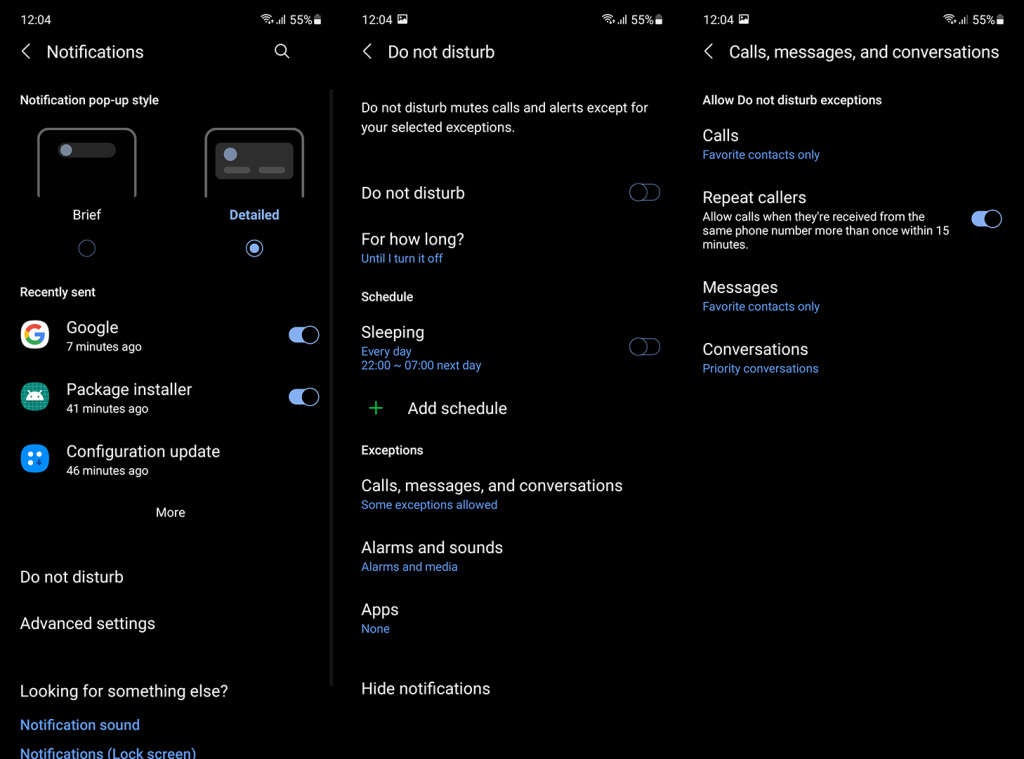The height and width of the screenshot is (759, 1024).
Task: Open Alarms and sounds exceptions
Action: pos(511,557)
